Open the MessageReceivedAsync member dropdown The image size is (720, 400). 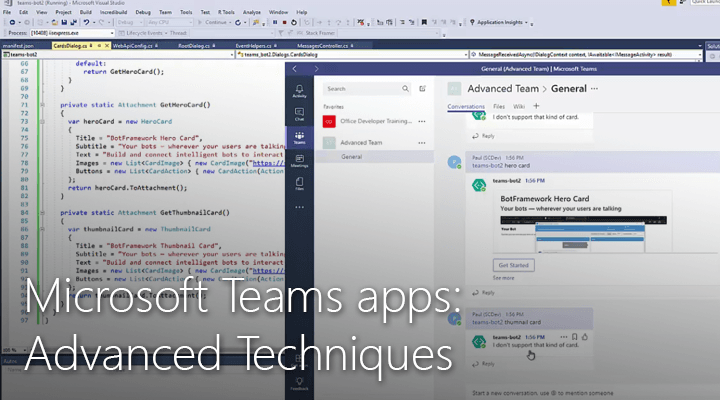(585, 54)
